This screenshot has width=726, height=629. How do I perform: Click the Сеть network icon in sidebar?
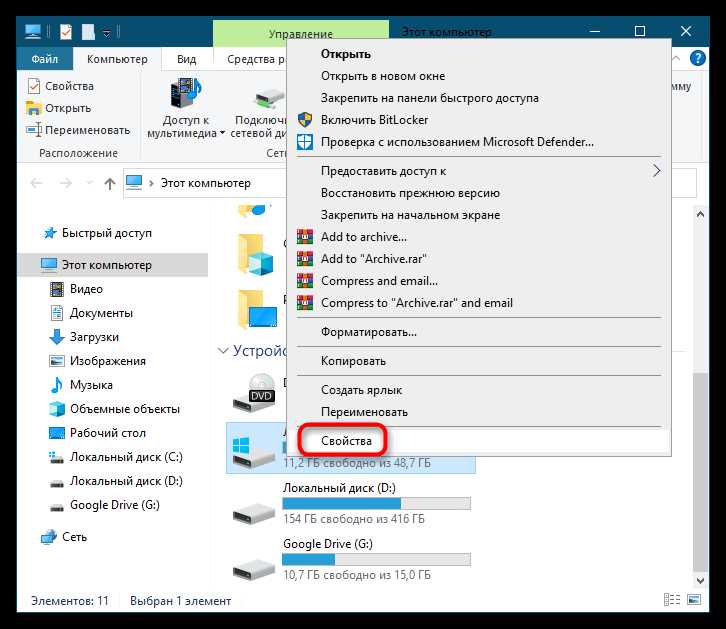[x=49, y=537]
